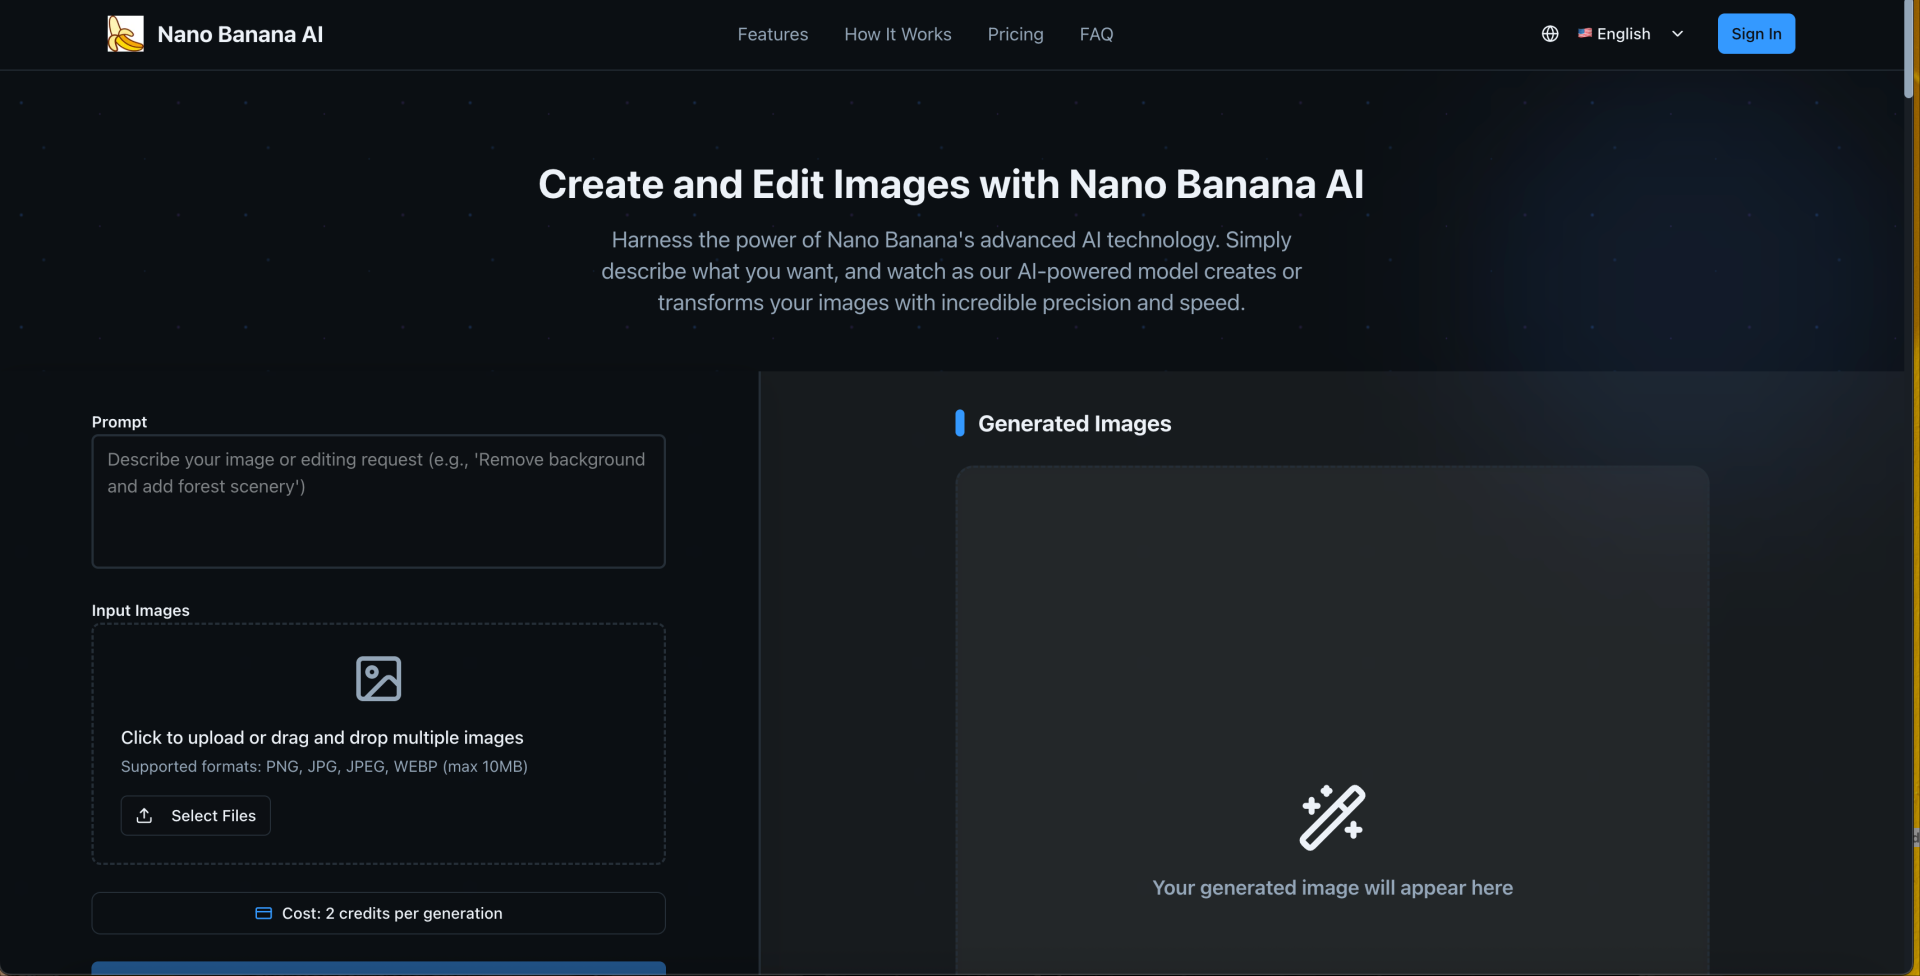The image size is (1920, 976).
Task: Click the language dropdown chevron arrow
Action: (1678, 34)
